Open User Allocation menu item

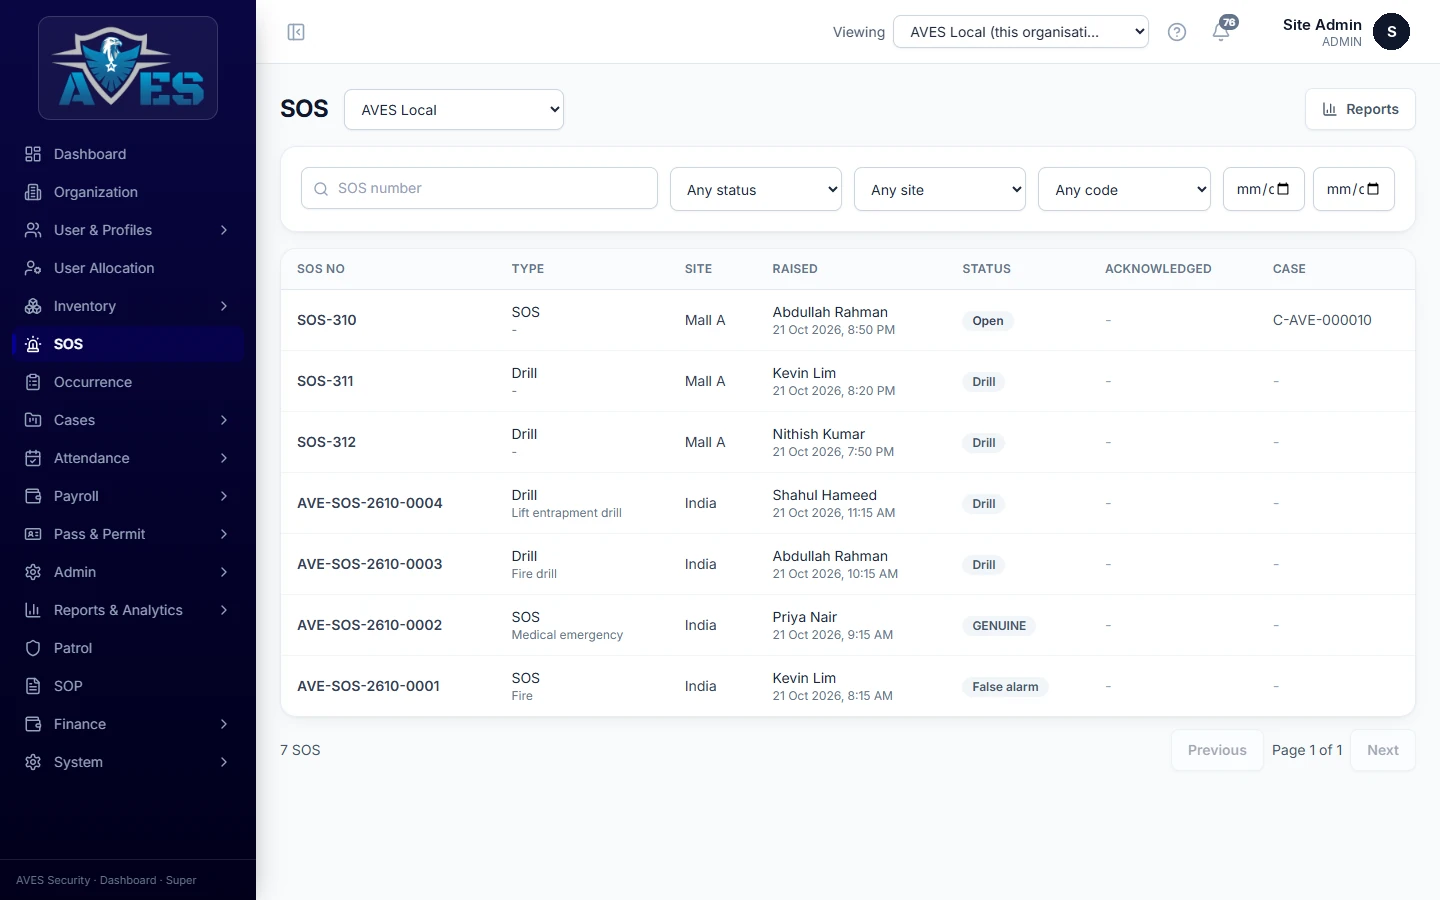coord(128,268)
